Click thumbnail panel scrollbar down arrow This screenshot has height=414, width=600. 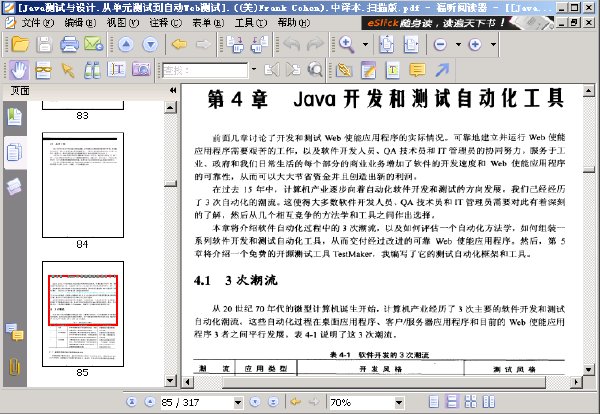point(171,380)
